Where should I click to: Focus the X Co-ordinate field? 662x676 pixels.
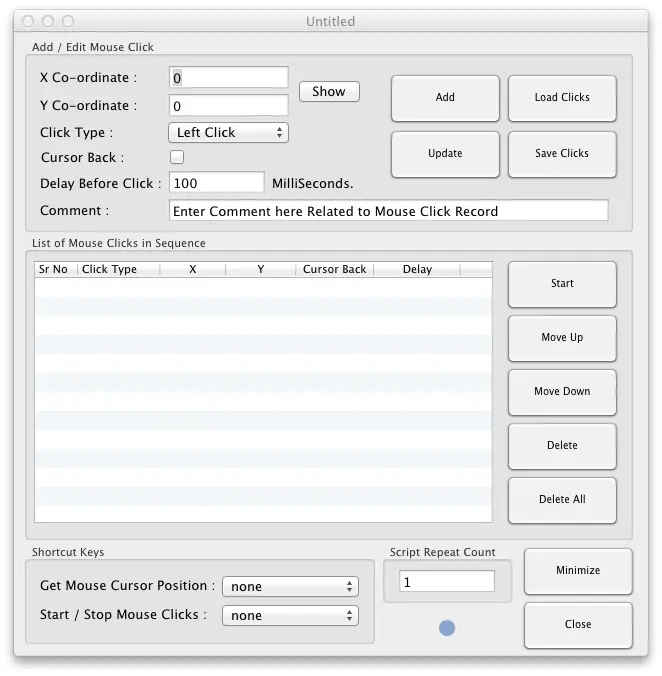(x=229, y=78)
